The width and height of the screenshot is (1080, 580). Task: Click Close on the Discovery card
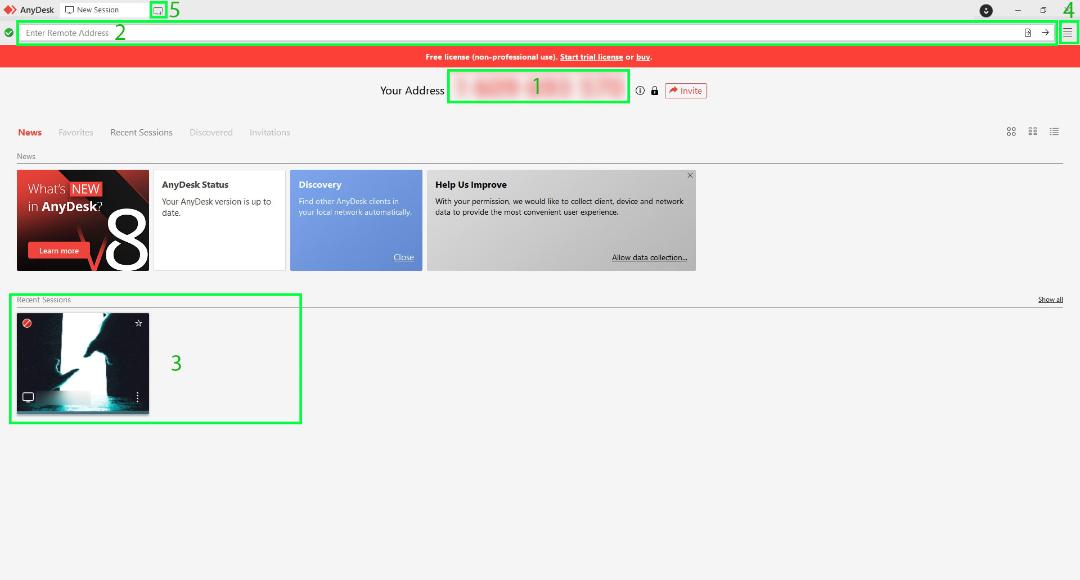(404, 258)
